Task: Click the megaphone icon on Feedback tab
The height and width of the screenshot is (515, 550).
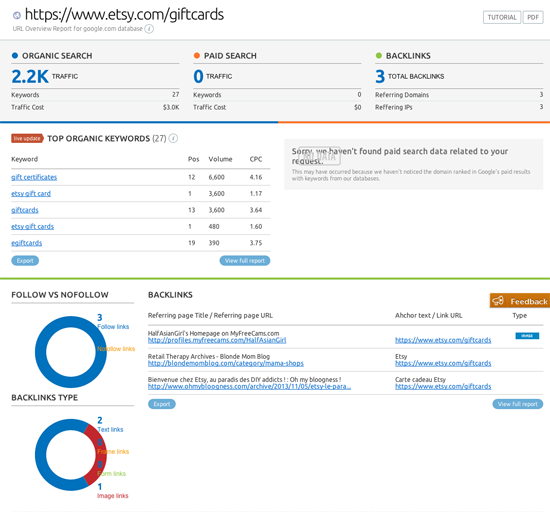Action: click(x=498, y=301)
